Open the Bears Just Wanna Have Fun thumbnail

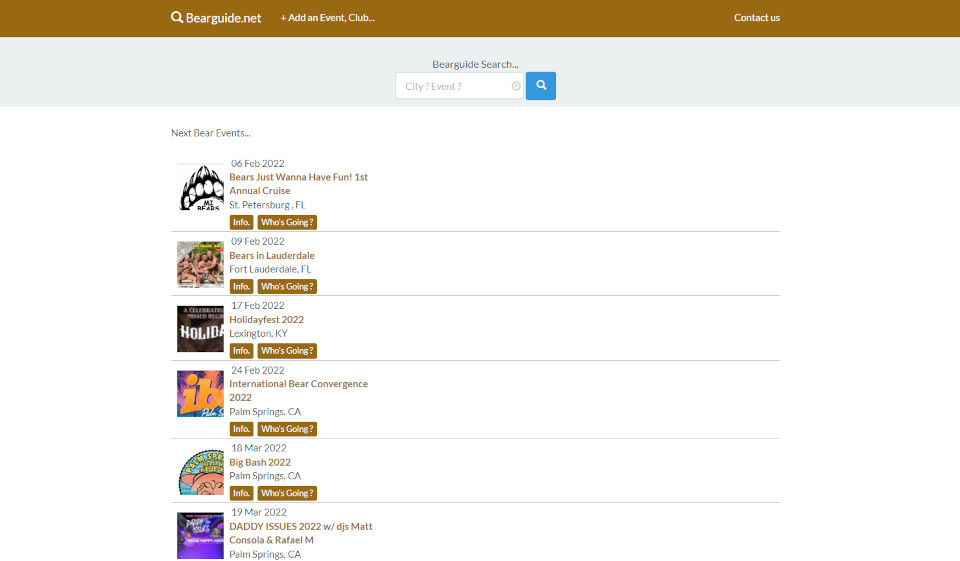point(201,188)
